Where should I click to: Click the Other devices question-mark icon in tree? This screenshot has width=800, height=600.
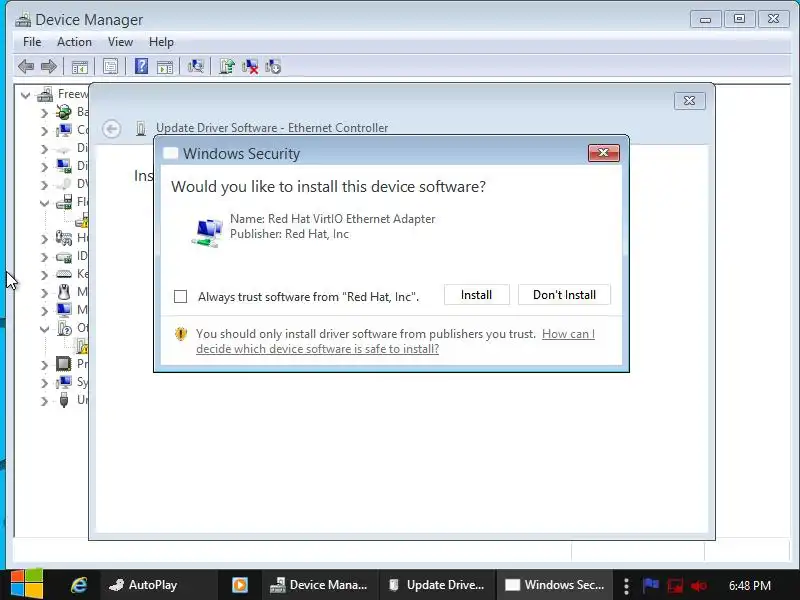pyautogui.click(x=64, y=328)
